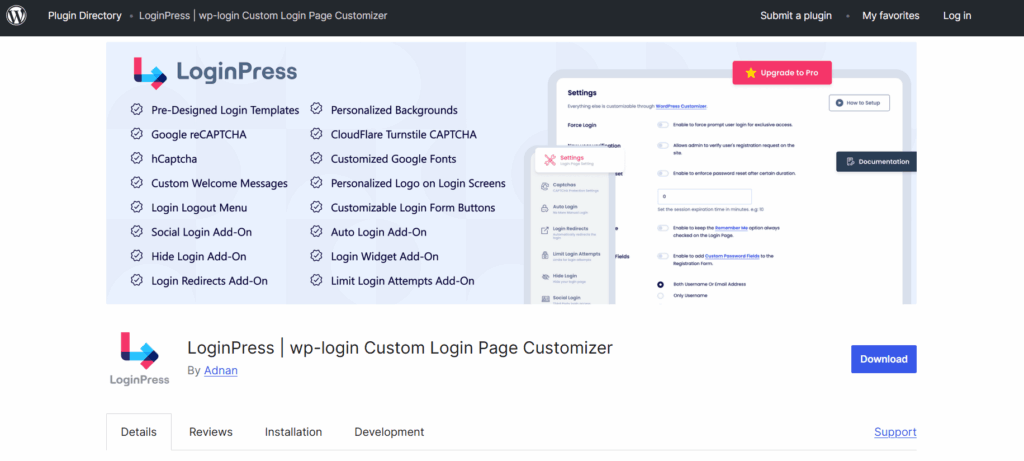Click the plugin title 'LoginPress | wp-login Custom Login Page Customizer'

point(400,347)
